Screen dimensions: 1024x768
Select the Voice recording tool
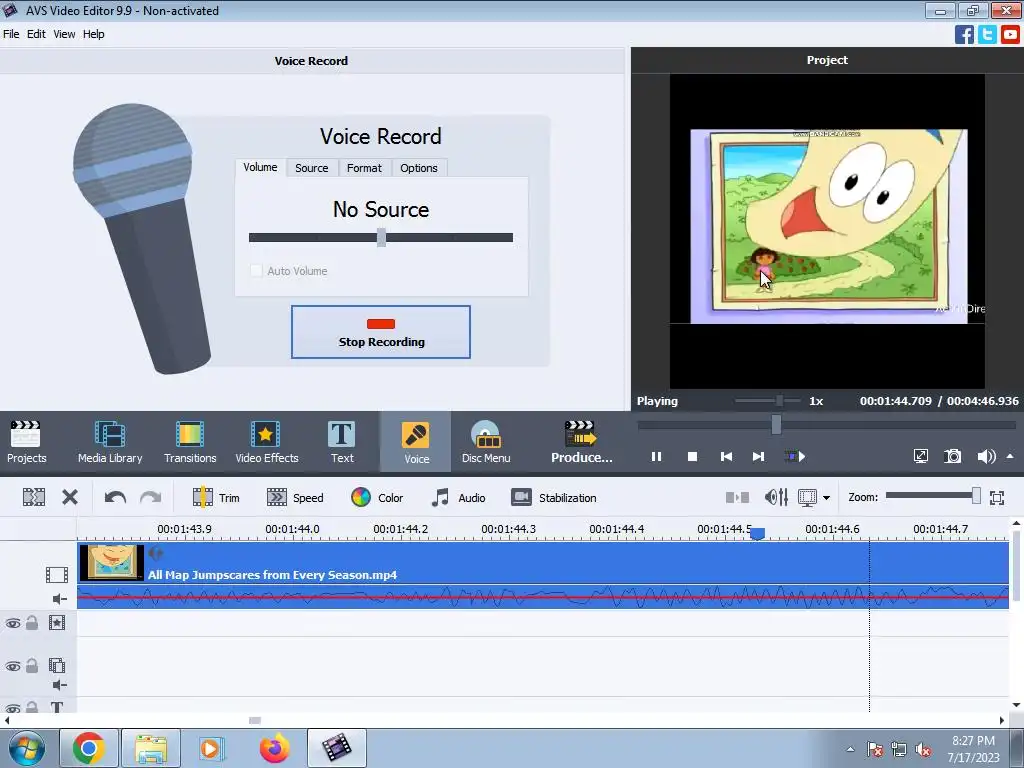pos(416,442)
